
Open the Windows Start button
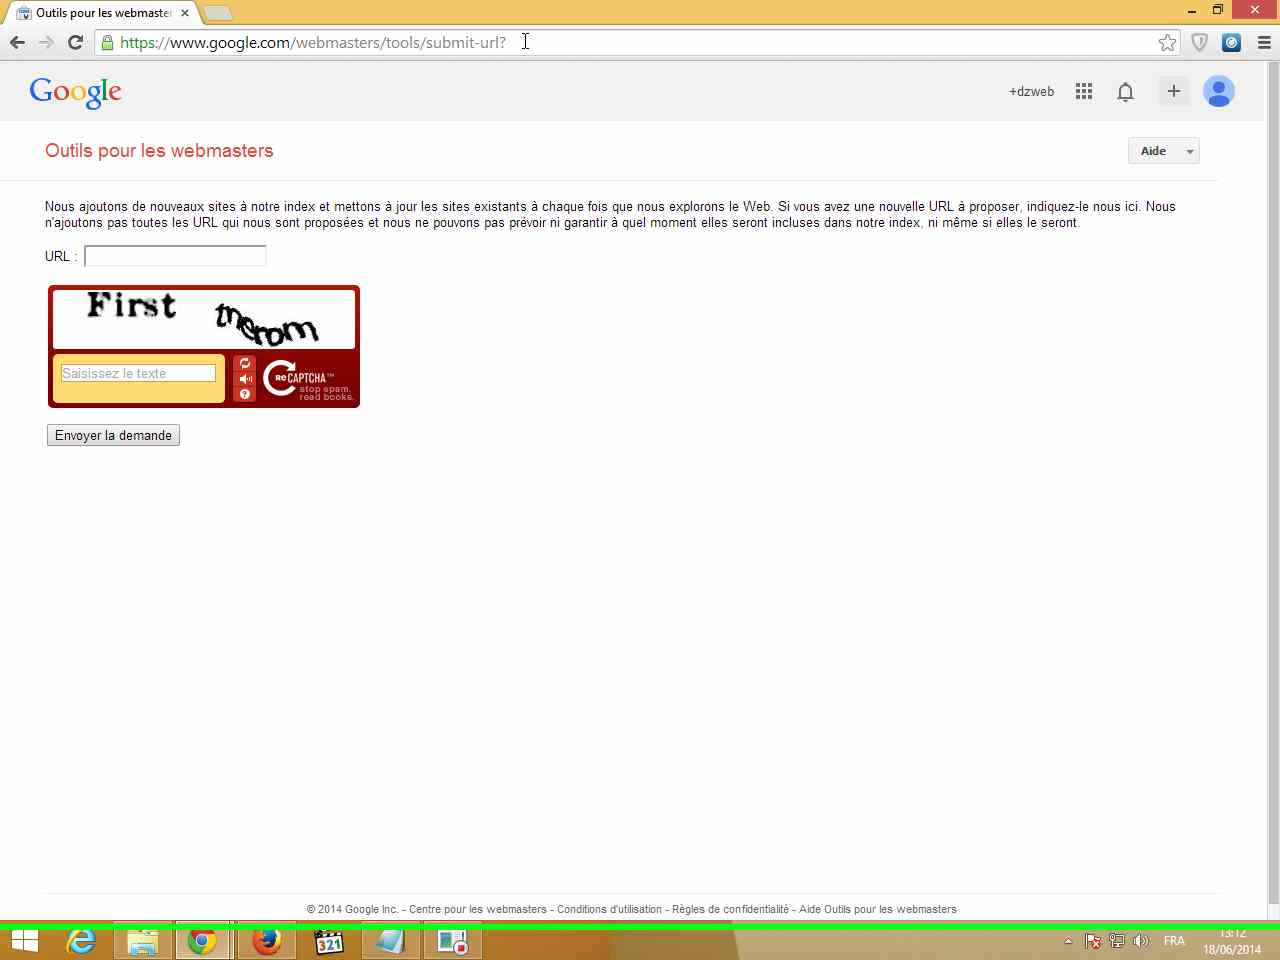pos(25,942)
